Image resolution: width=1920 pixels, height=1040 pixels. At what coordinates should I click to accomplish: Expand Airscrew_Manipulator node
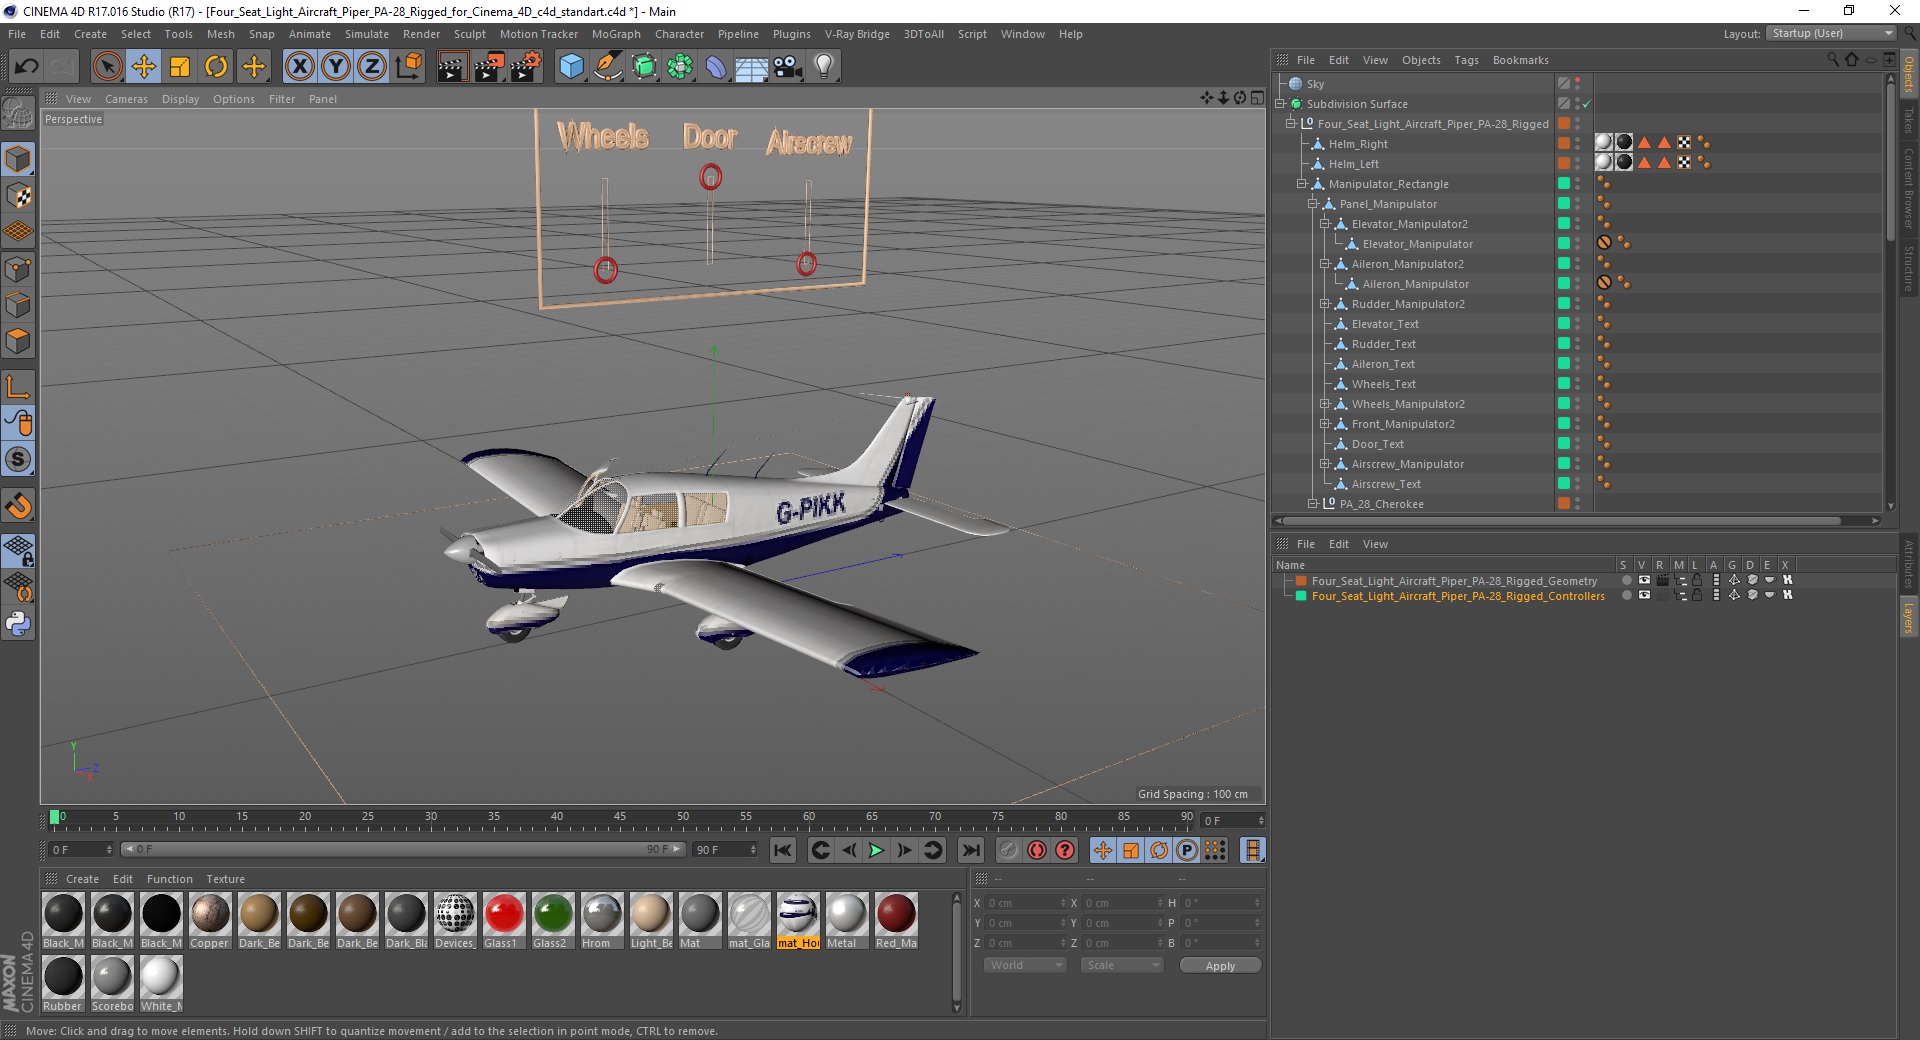(x=1325, y=464)
